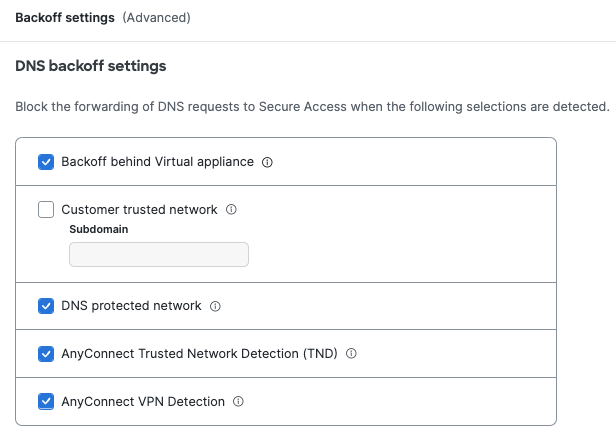Viewport: 616px width, 439px height.
Task: Untick AnyConnect Trusted Network Detection (TND) checkbox
Action: tap(46, 354)
